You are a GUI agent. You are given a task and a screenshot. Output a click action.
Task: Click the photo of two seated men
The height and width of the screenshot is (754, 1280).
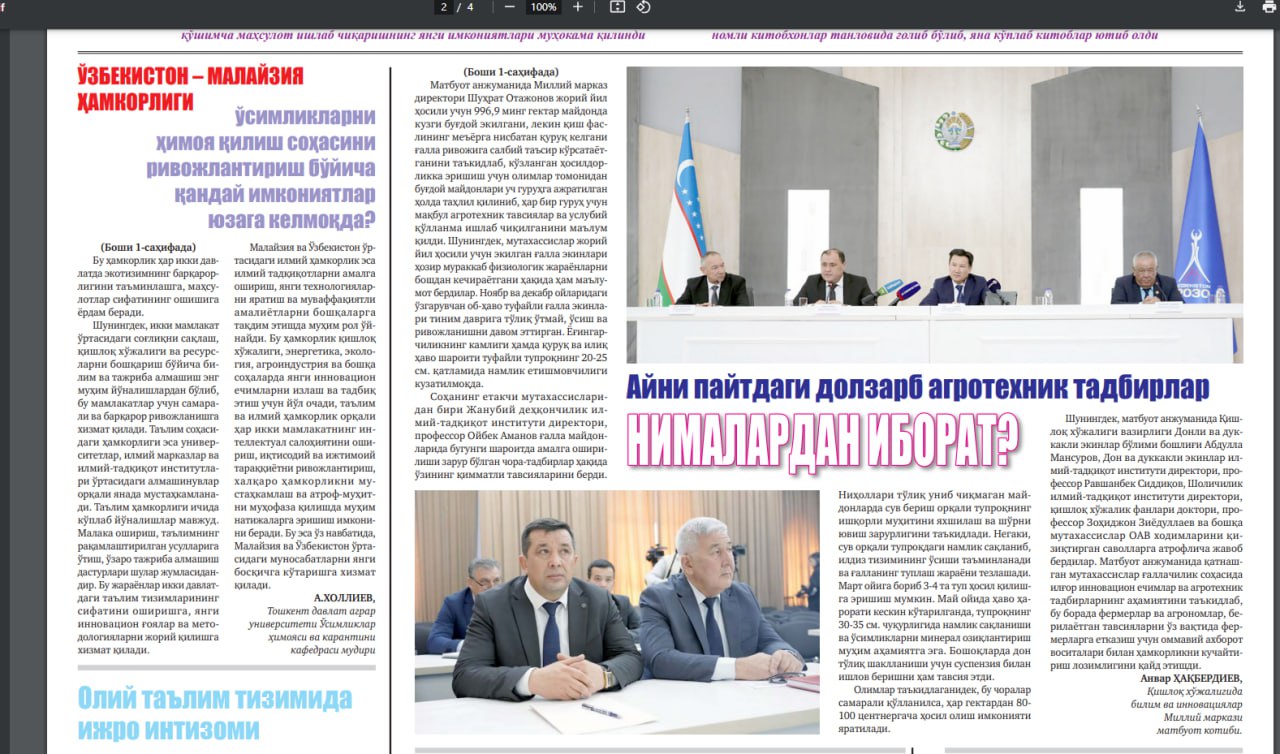617,612
